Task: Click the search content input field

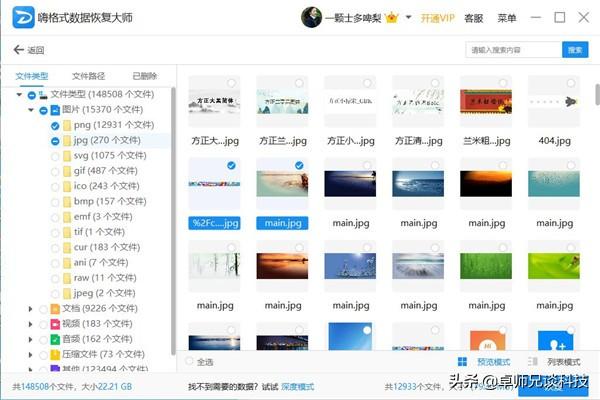Action: 512,50
